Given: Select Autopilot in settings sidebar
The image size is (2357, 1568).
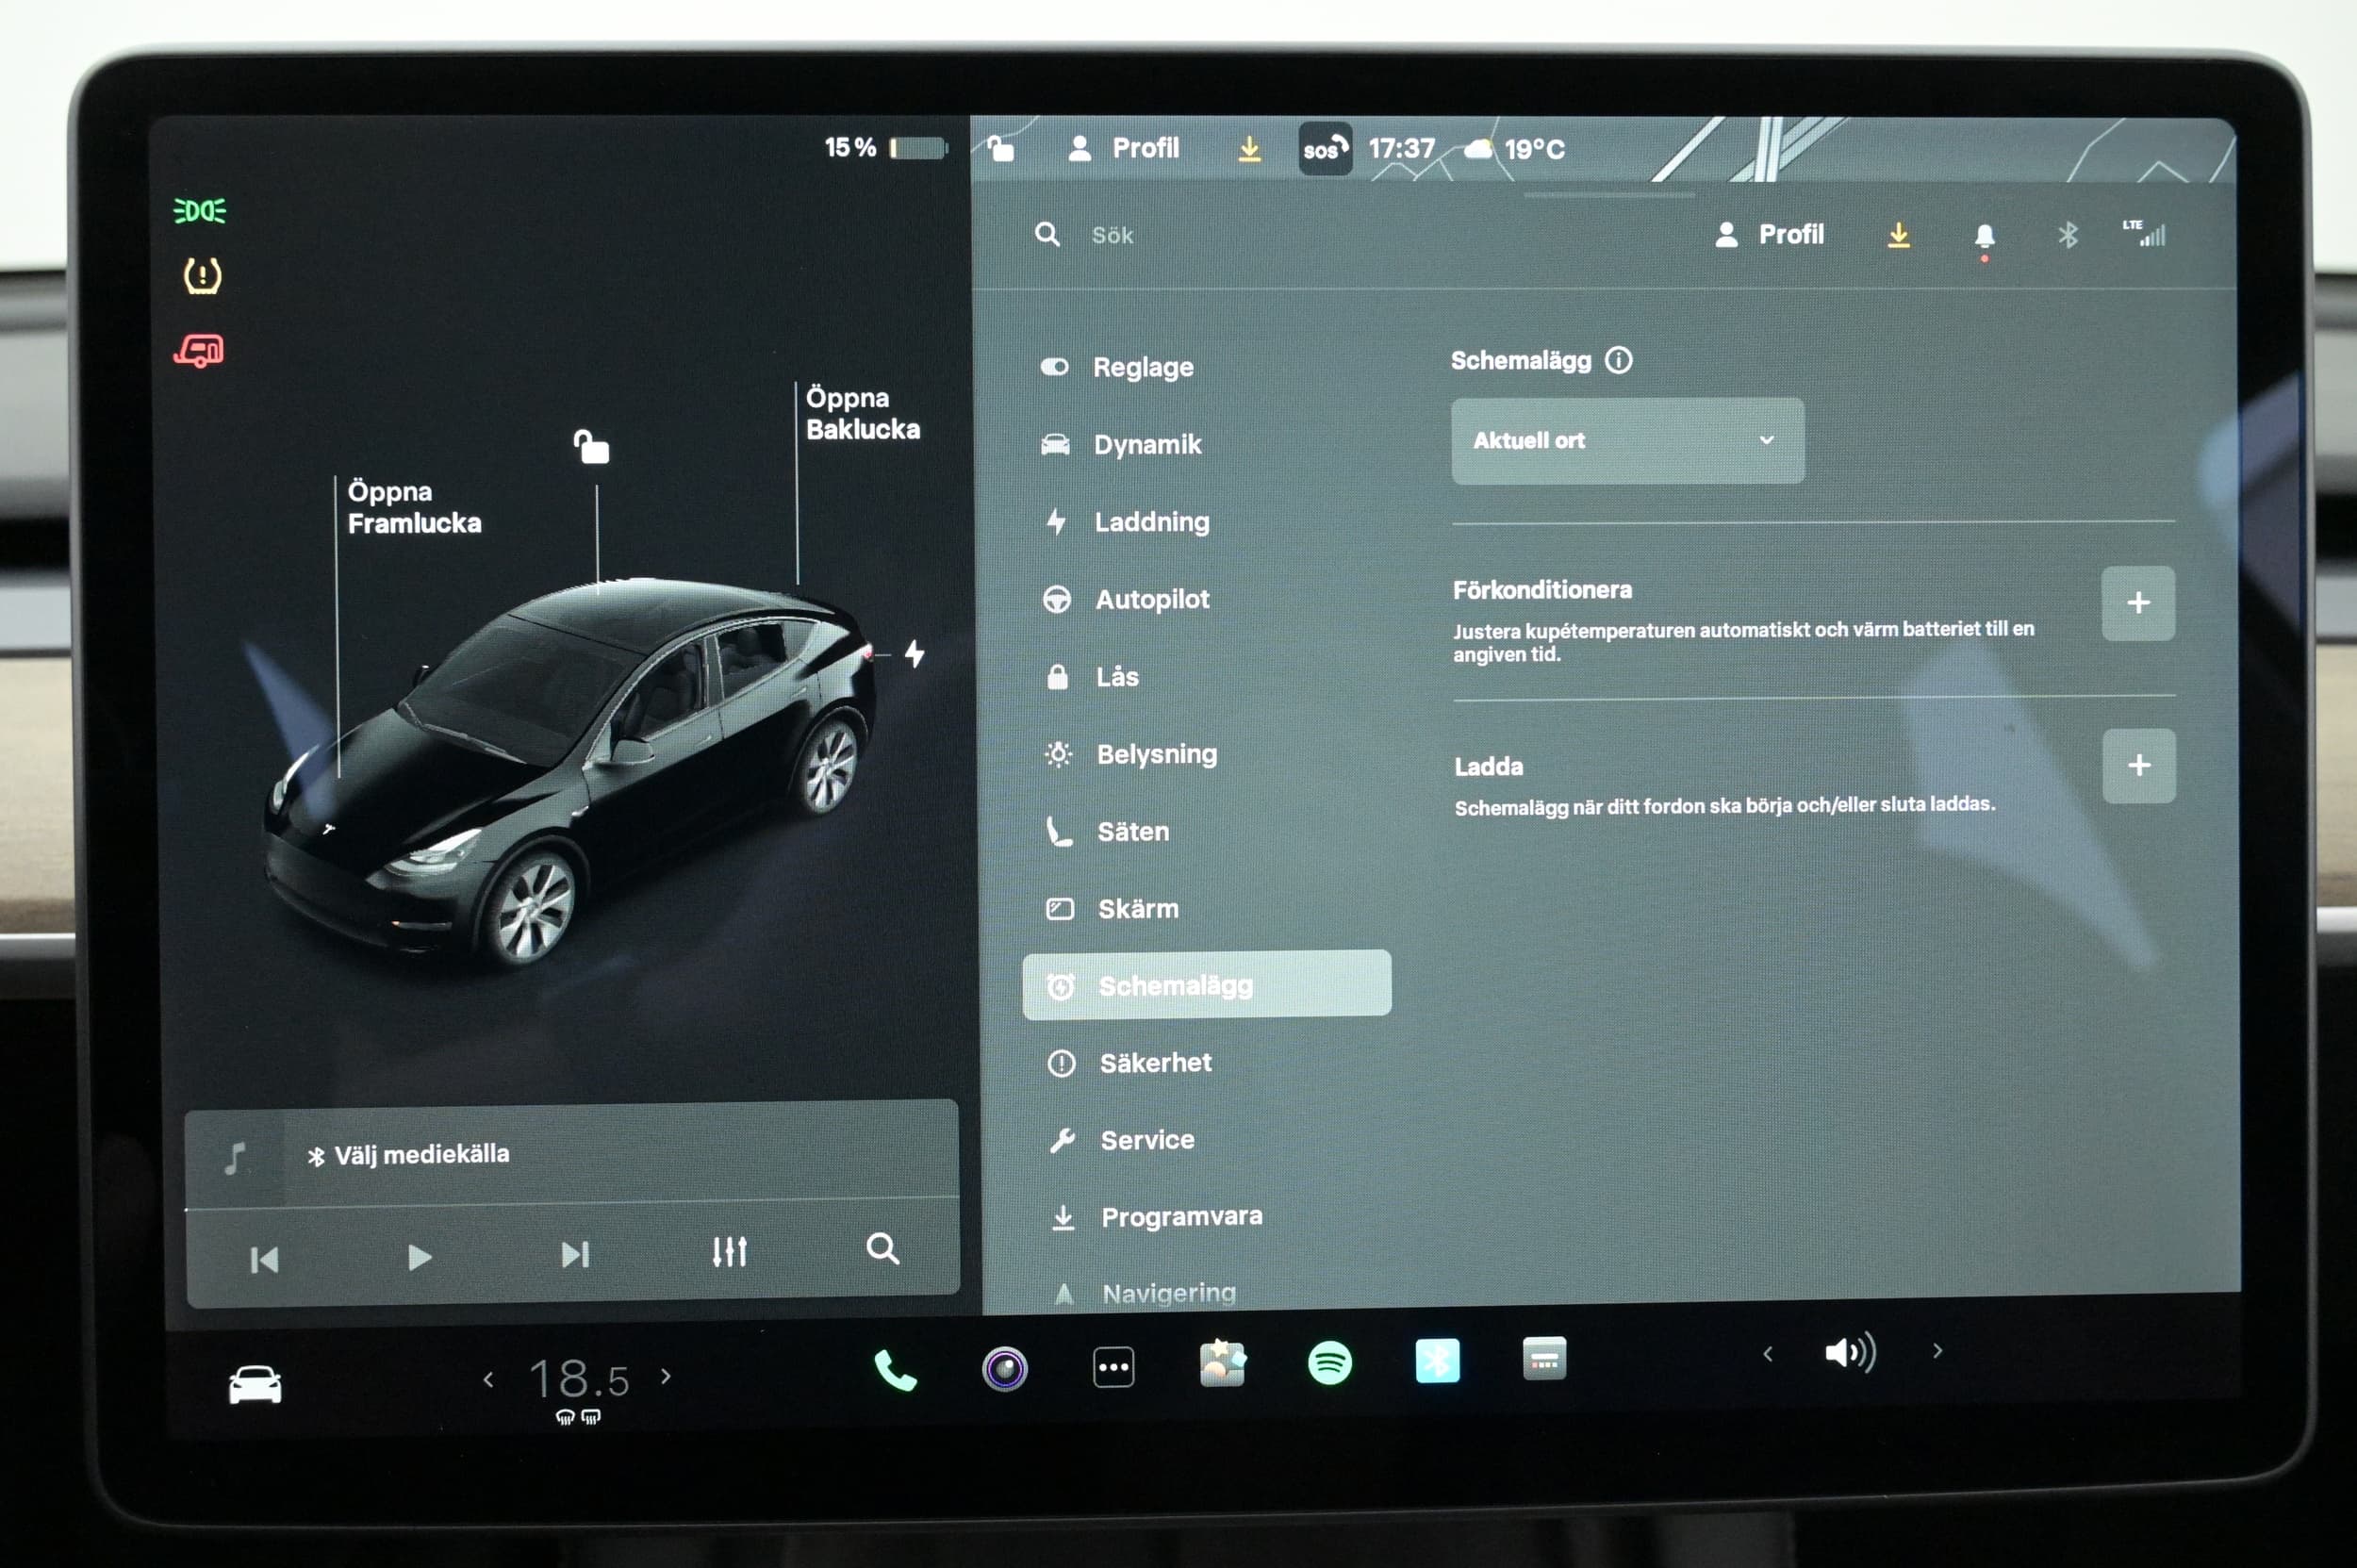Looking at the screenshot, I should [x=1151, y=599].
